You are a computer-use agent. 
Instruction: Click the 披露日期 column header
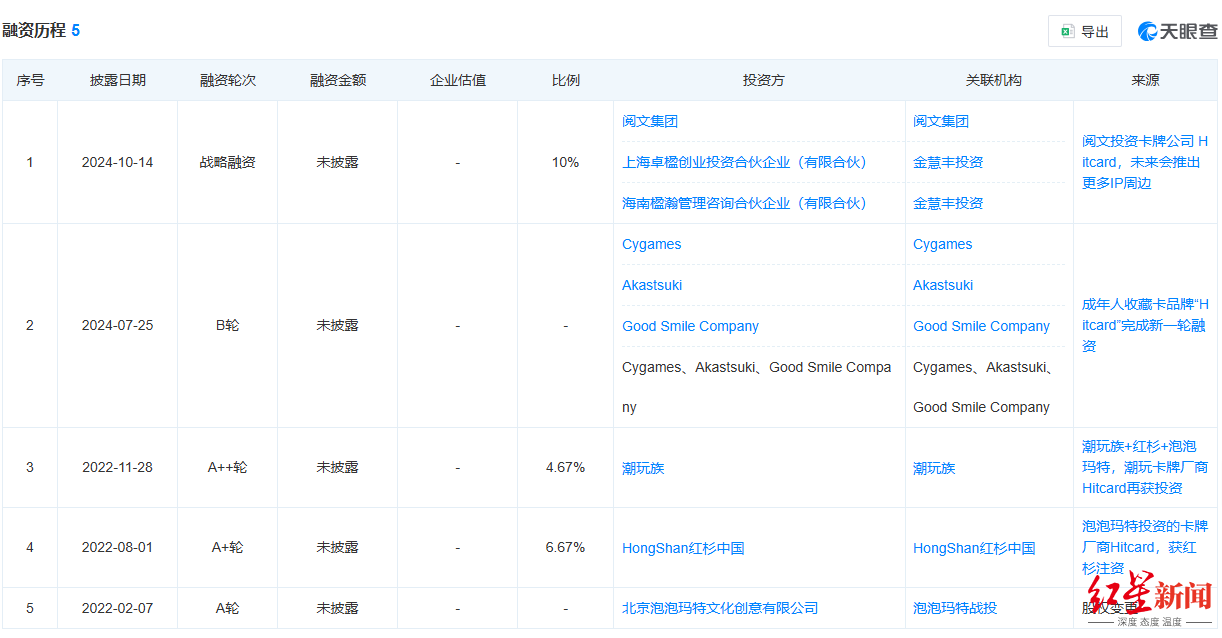[117, 80]
